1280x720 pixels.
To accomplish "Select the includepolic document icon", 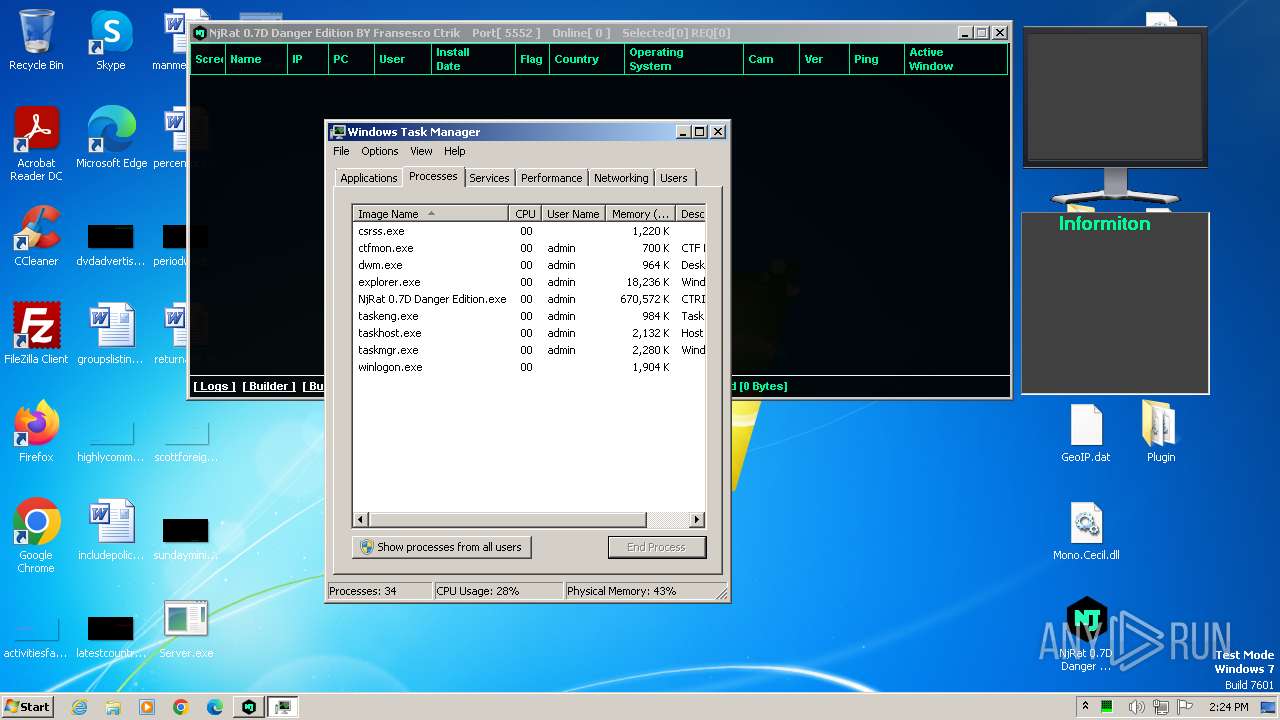I will tap(110, 530).
